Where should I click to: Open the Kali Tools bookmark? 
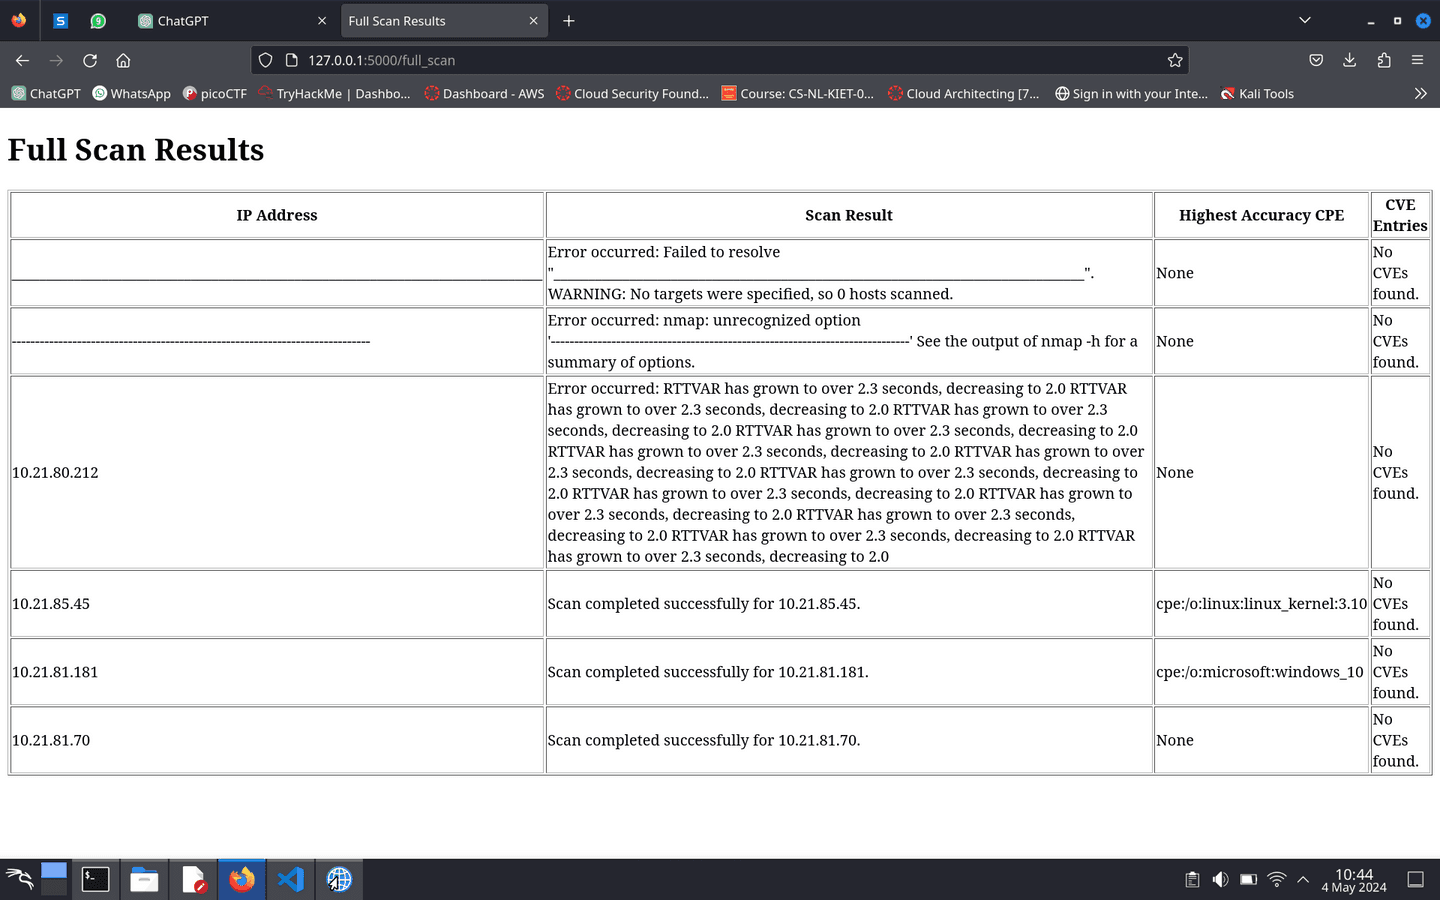point(1257,93)
